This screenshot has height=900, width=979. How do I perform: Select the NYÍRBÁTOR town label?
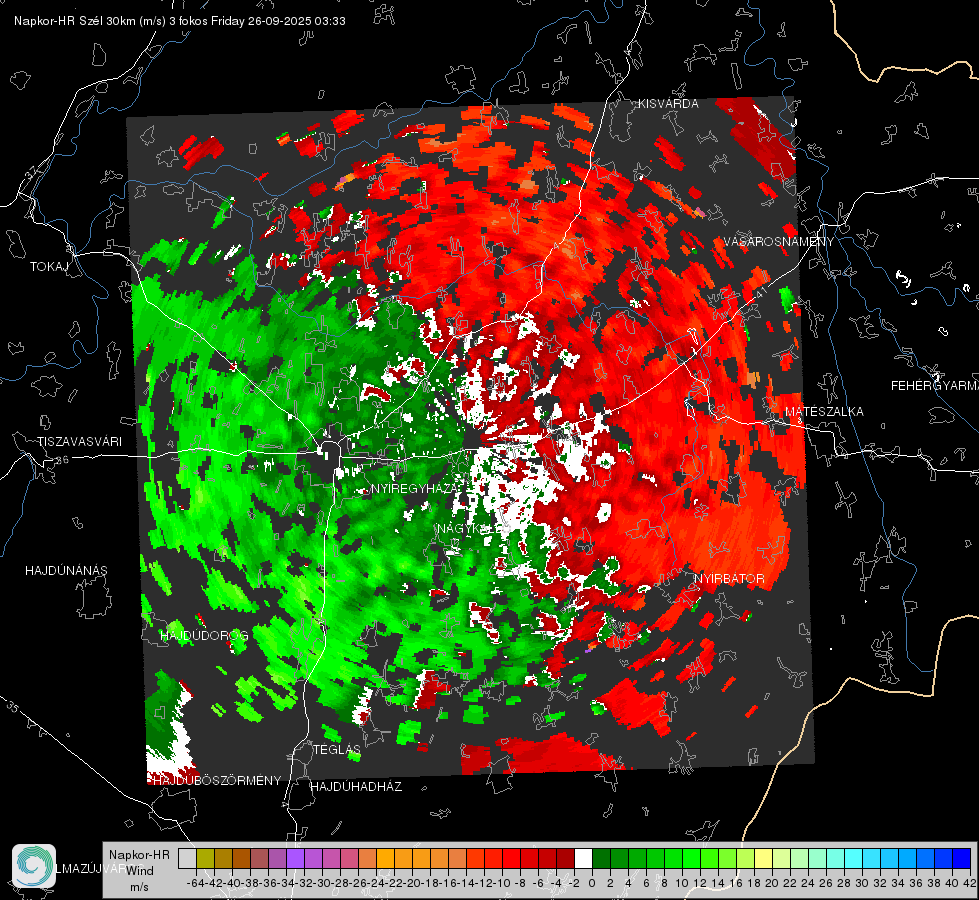(x=729, y=579)
